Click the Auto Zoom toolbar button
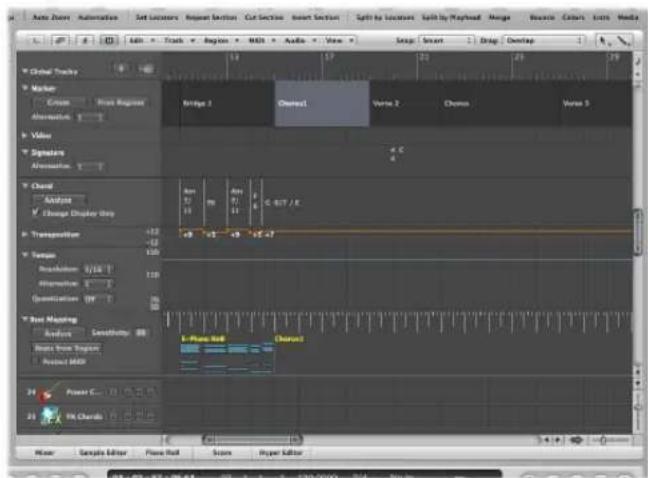The image size is (648, 478). (x=51, y=17)
